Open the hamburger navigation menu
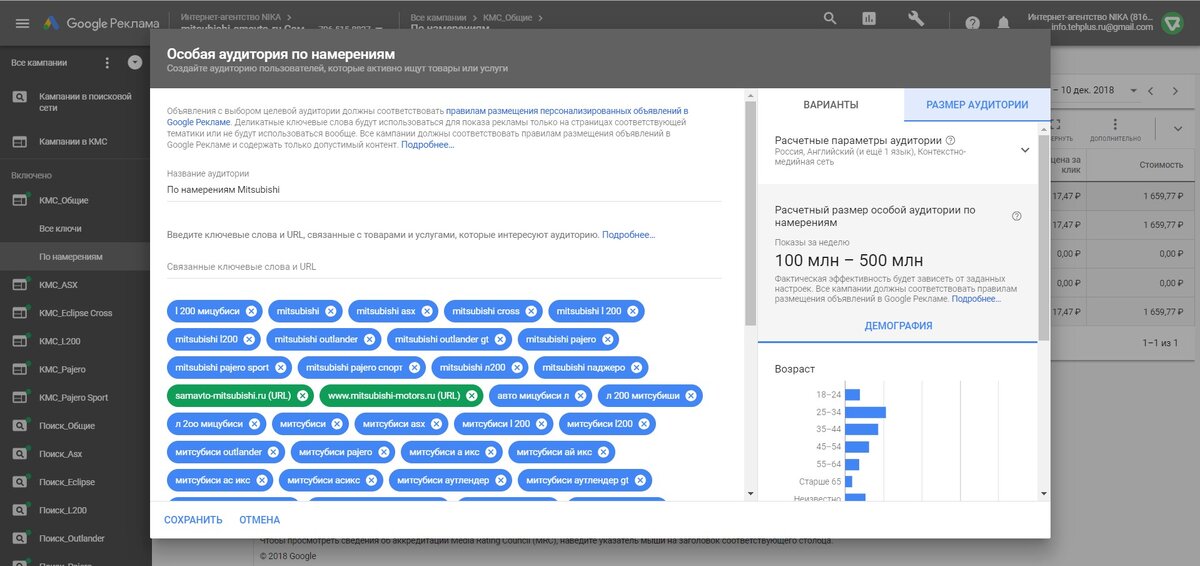This screenshot has width=1200, height=566. 22,23
